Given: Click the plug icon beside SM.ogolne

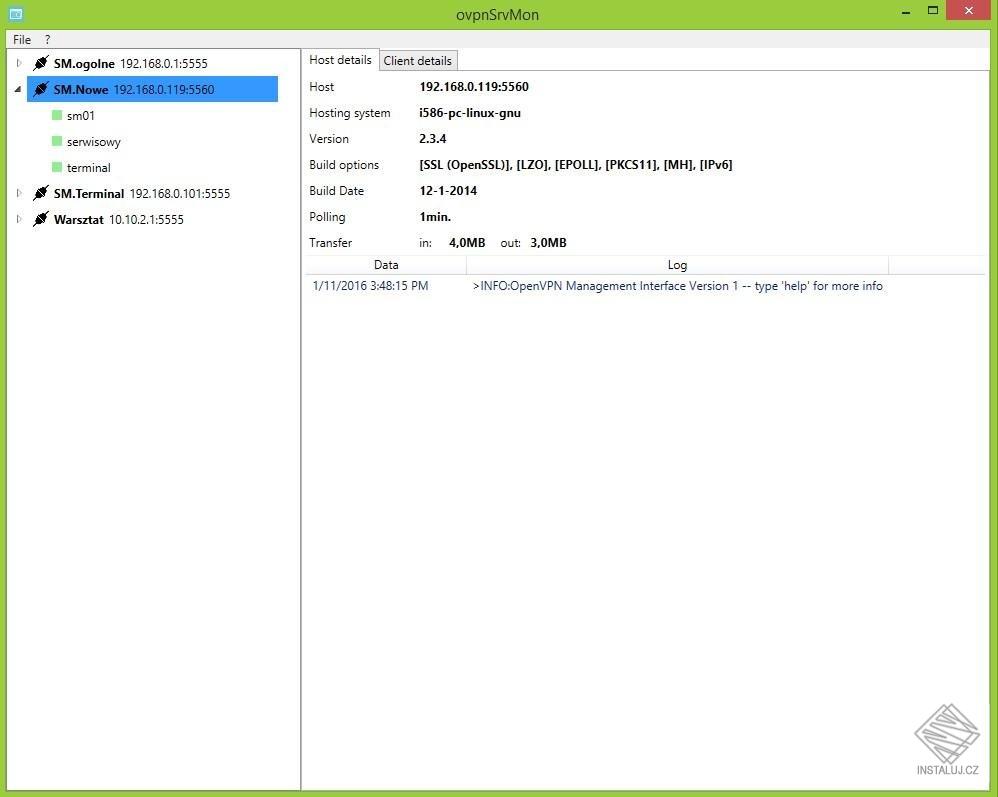Looking at the screenshot, I should (x=41, y=63).
